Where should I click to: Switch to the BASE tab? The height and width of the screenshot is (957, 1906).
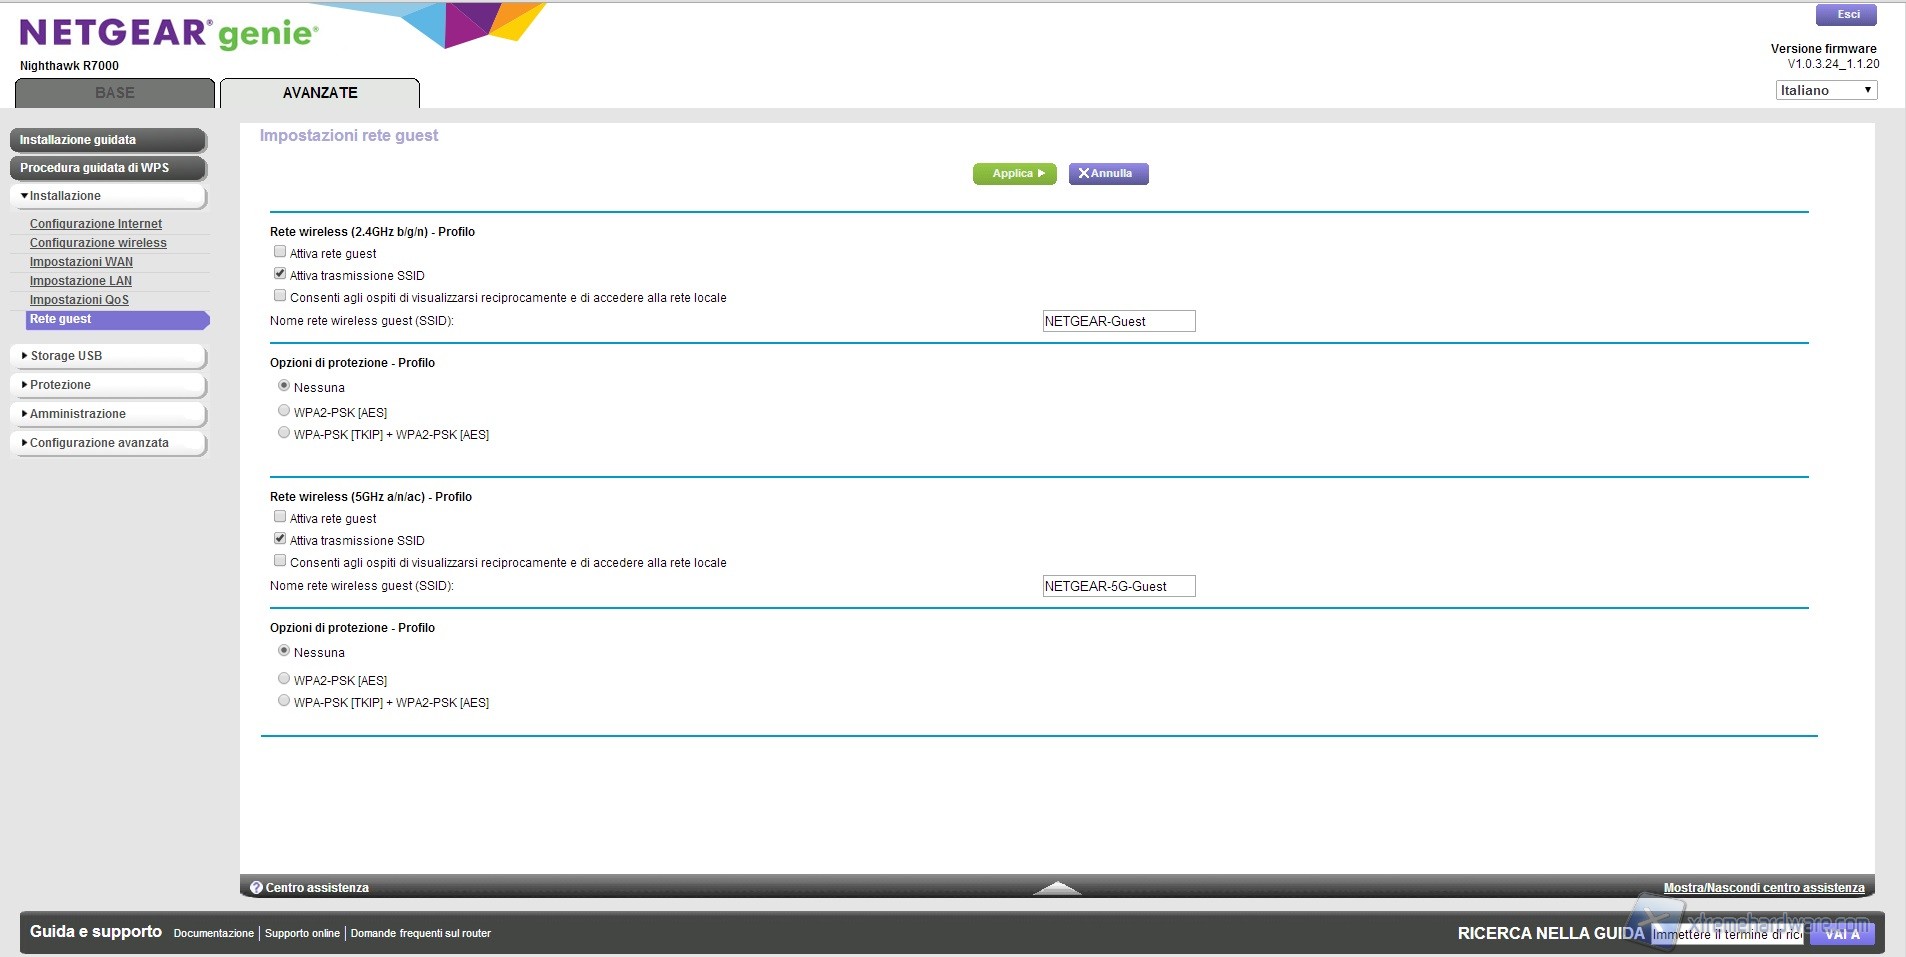pyautogui.click(x=115, y=93)
